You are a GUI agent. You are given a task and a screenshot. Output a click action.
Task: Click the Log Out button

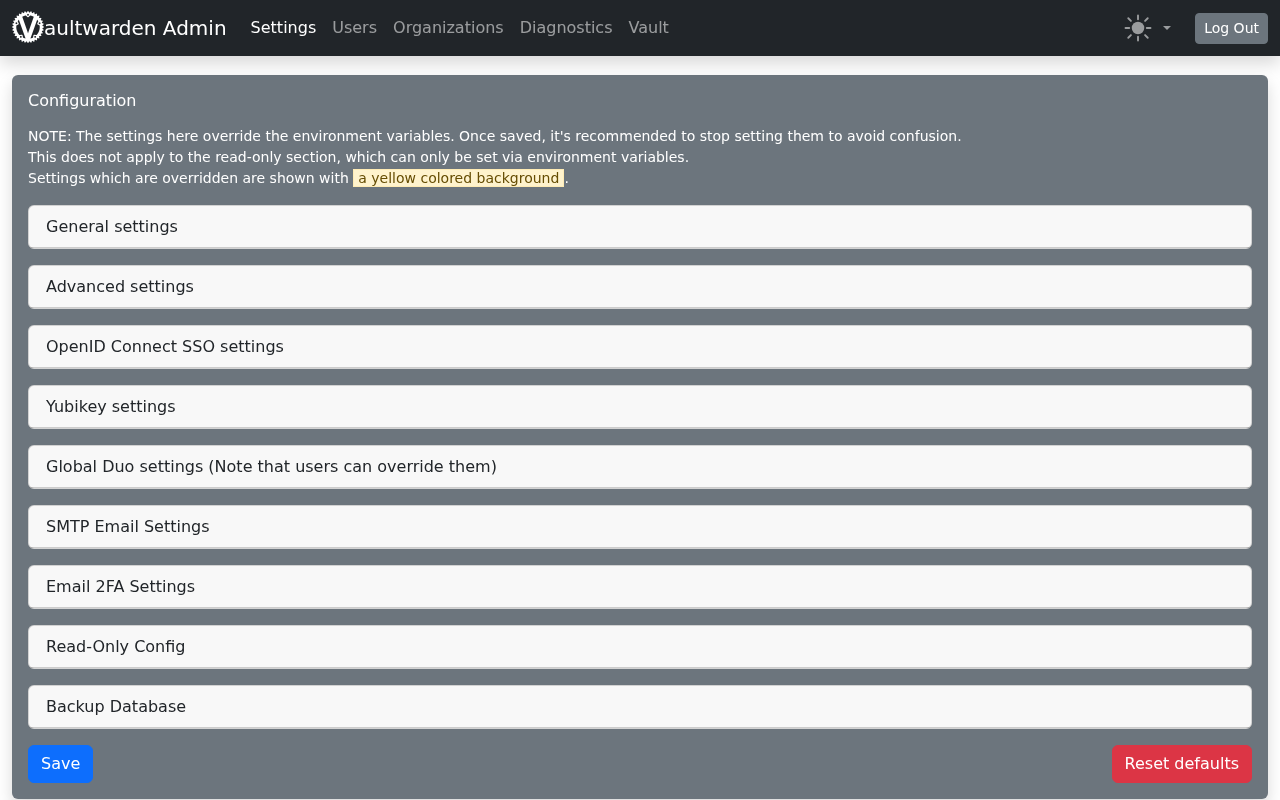click(x=1231, y=28)
